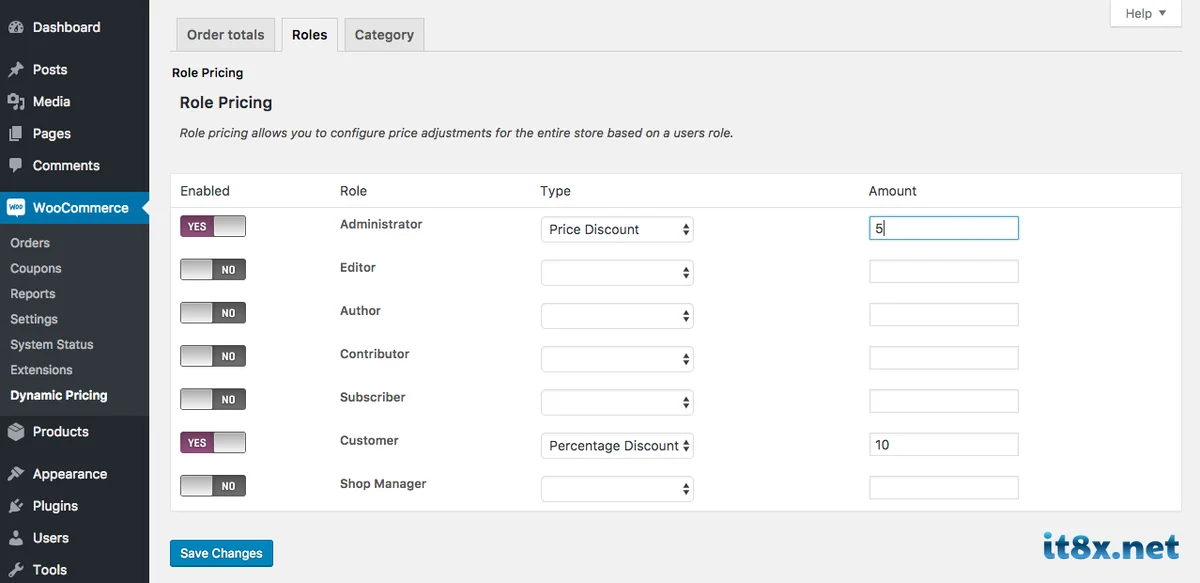The image size is (1200, 583).
Task: Open the Orders submenu item
Action: (30, 243)
